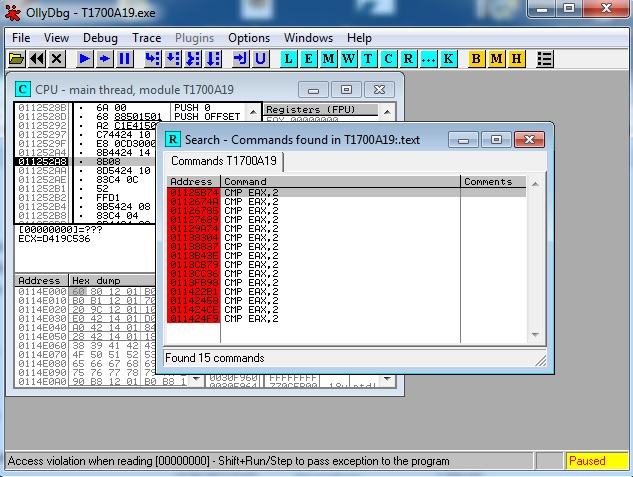Click the Comments column header

click(493, 182)
